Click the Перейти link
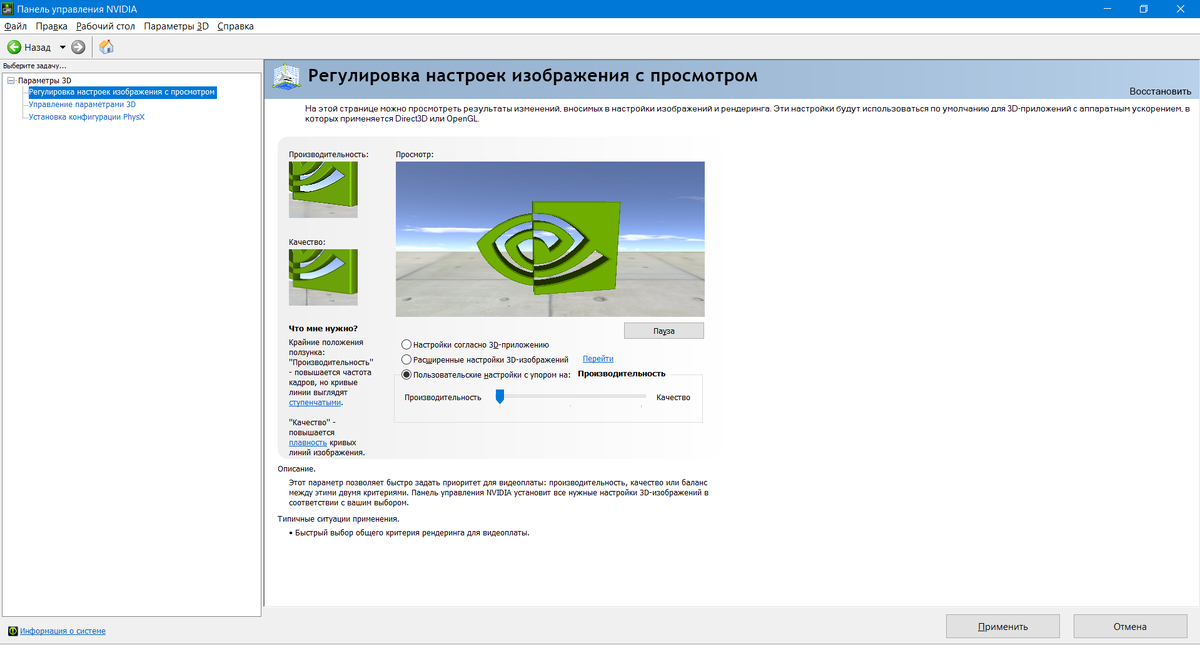 [598, 358]
